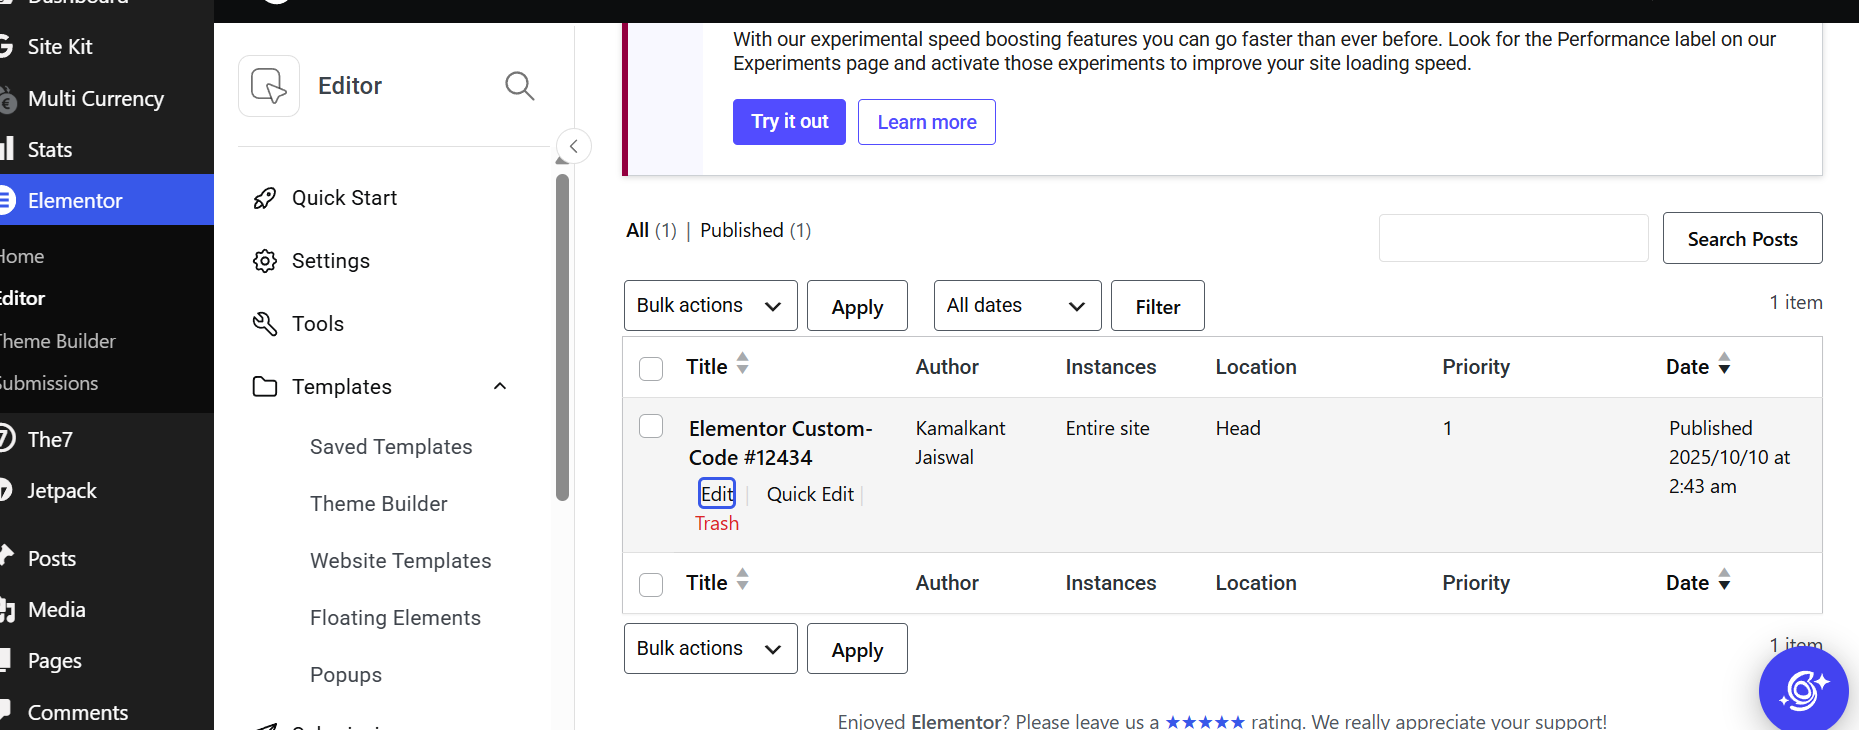This screenshot has width=1859, height=730.
Task: Open Floating Elements item
Action: [396, 618]
